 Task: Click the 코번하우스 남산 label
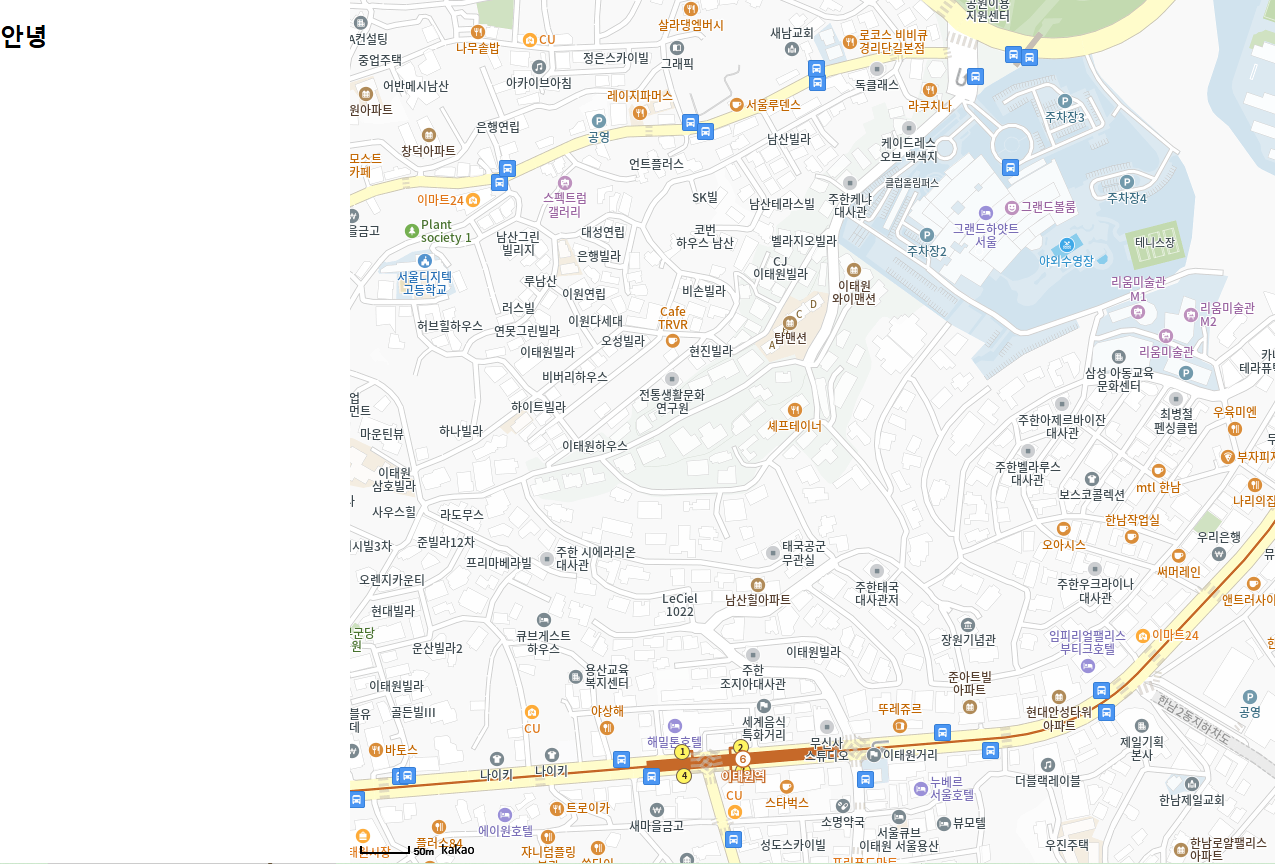[705, 236]
